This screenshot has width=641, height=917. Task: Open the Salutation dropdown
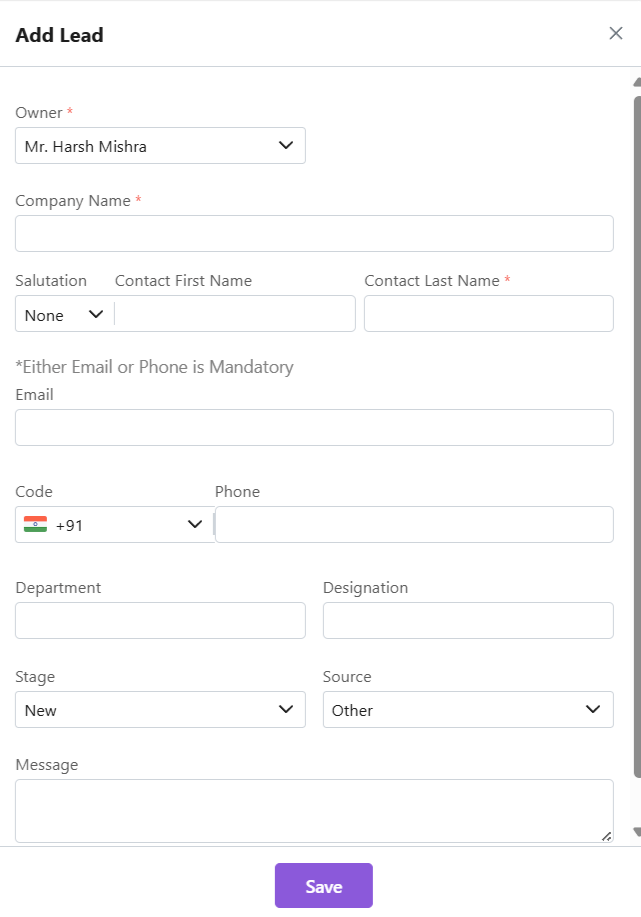(x=64, y=315)
